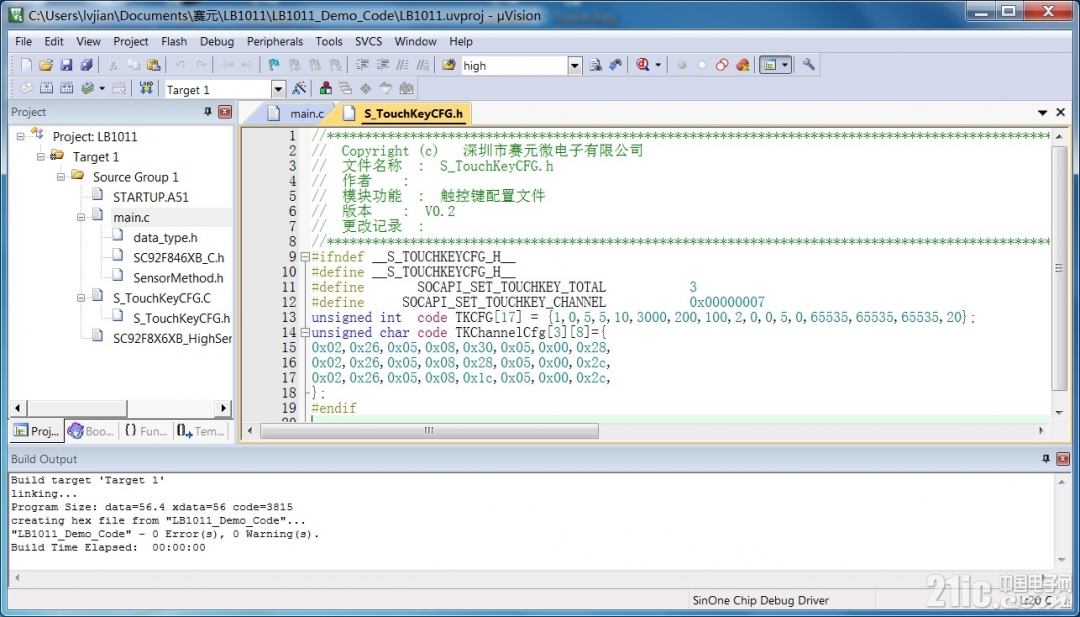Open the Peripherals menu
Viewport: 1080px width, 617px height.
(x=275, y=41)
